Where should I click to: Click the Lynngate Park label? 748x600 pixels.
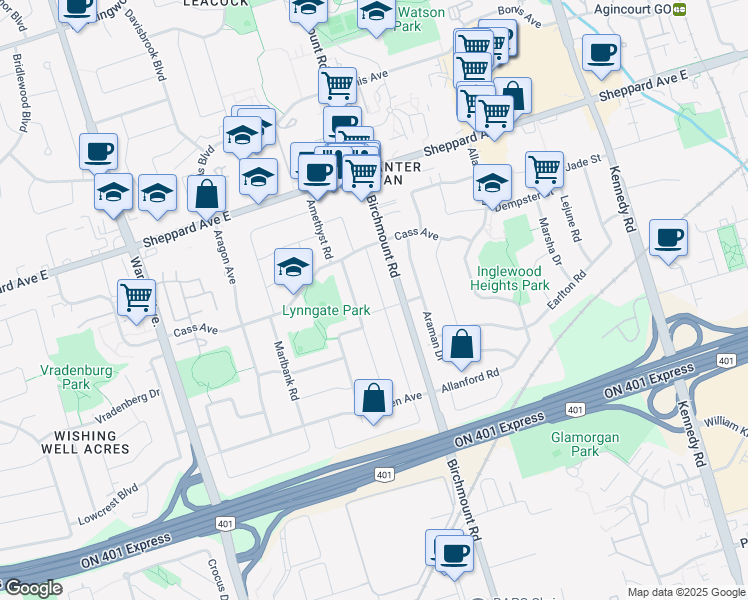(x=326, y=310)
